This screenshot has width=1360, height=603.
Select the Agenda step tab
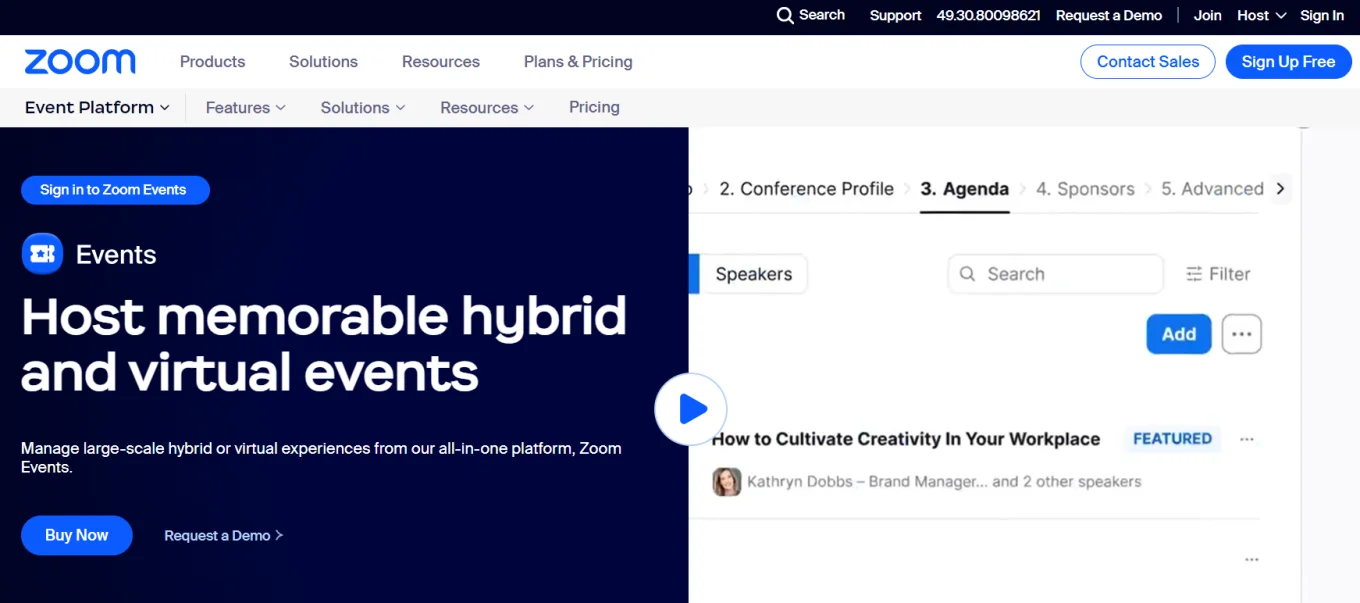point(965,189)
